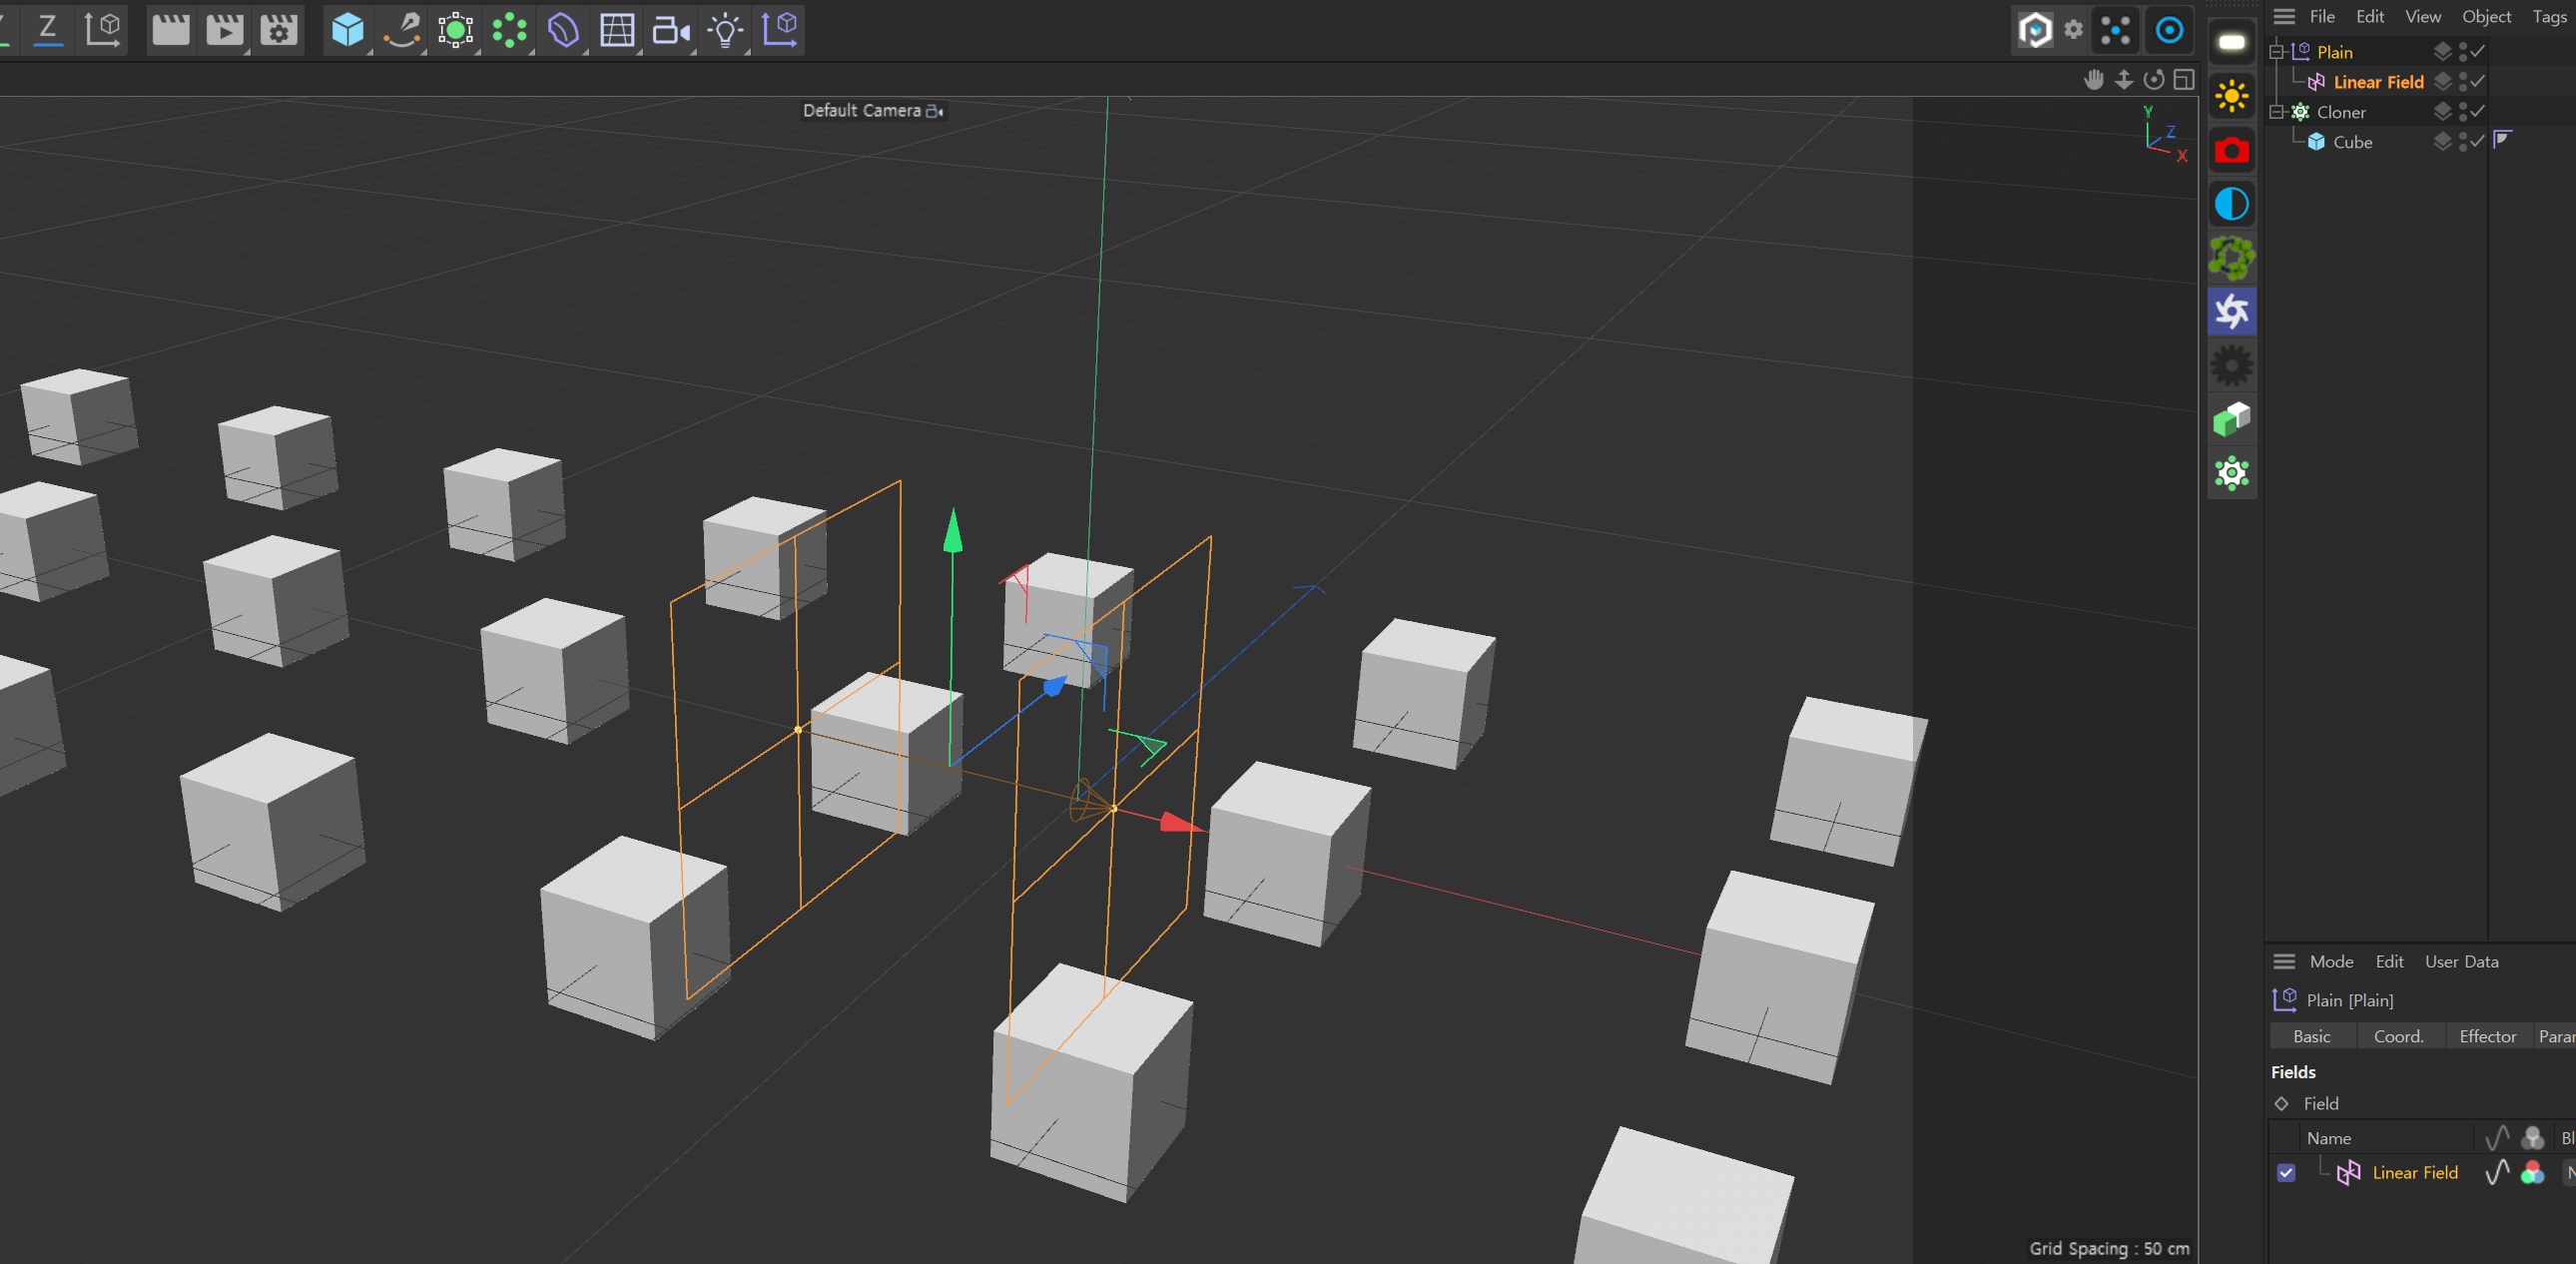
Task: Toggle enable checkmark for Plain
Action: click(2478, 51)
